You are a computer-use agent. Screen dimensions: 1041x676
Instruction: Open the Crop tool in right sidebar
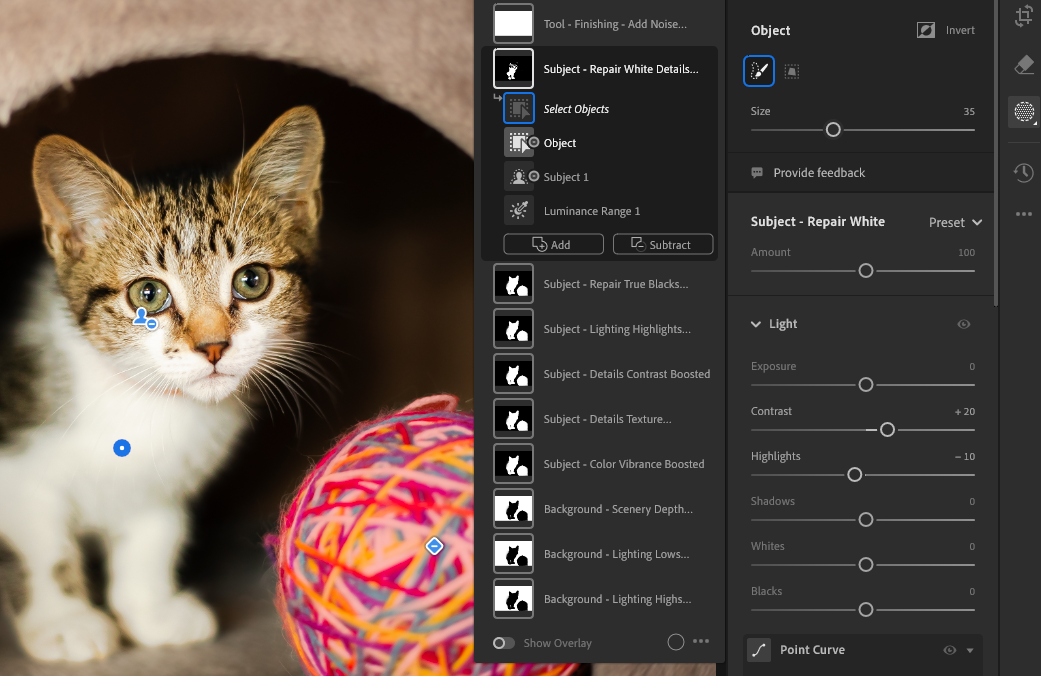(x=1023, y=16)
